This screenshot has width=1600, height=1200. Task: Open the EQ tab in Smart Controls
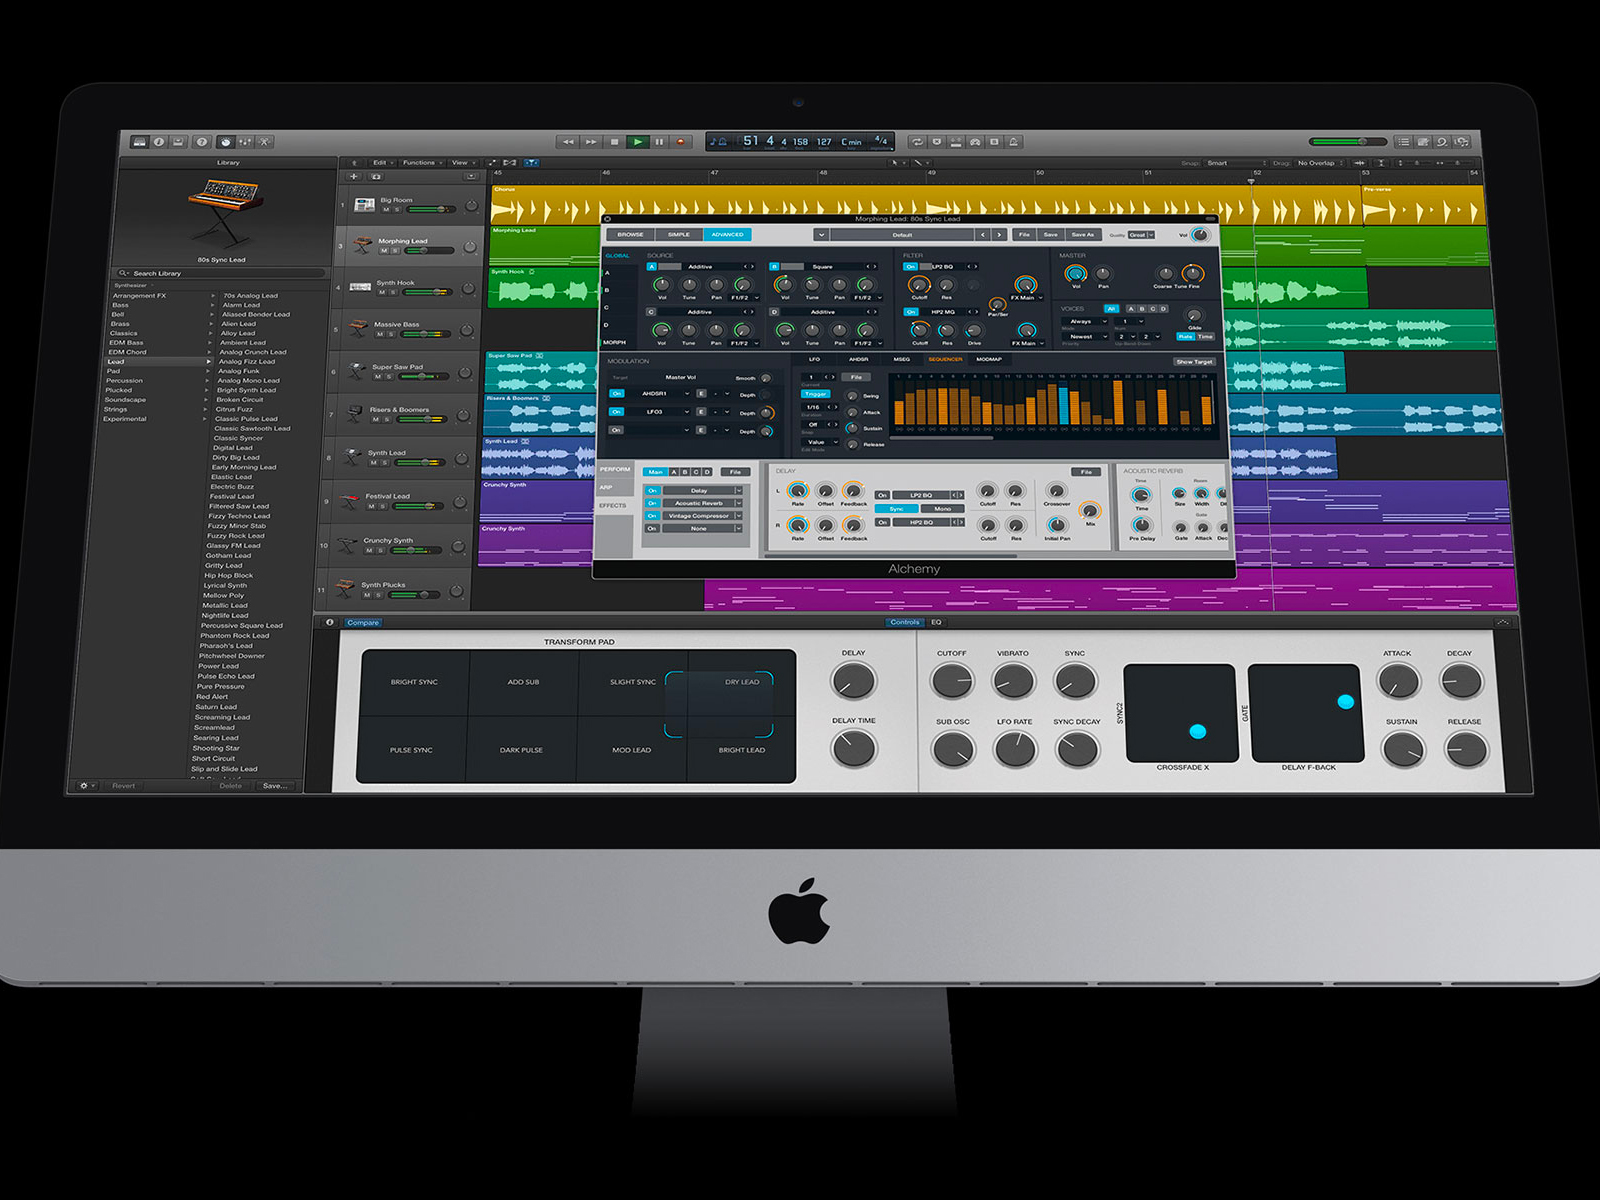[x=937, y=622]
